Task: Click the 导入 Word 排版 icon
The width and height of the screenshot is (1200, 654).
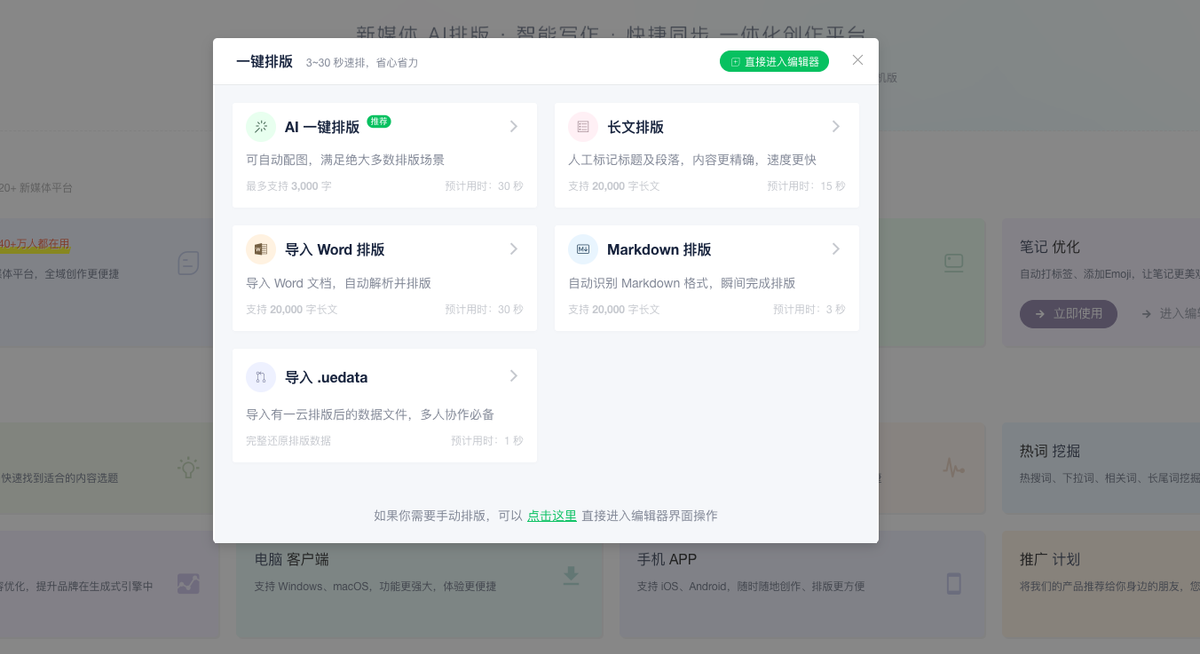Action: pyautogui.click(x=261, y=249)
